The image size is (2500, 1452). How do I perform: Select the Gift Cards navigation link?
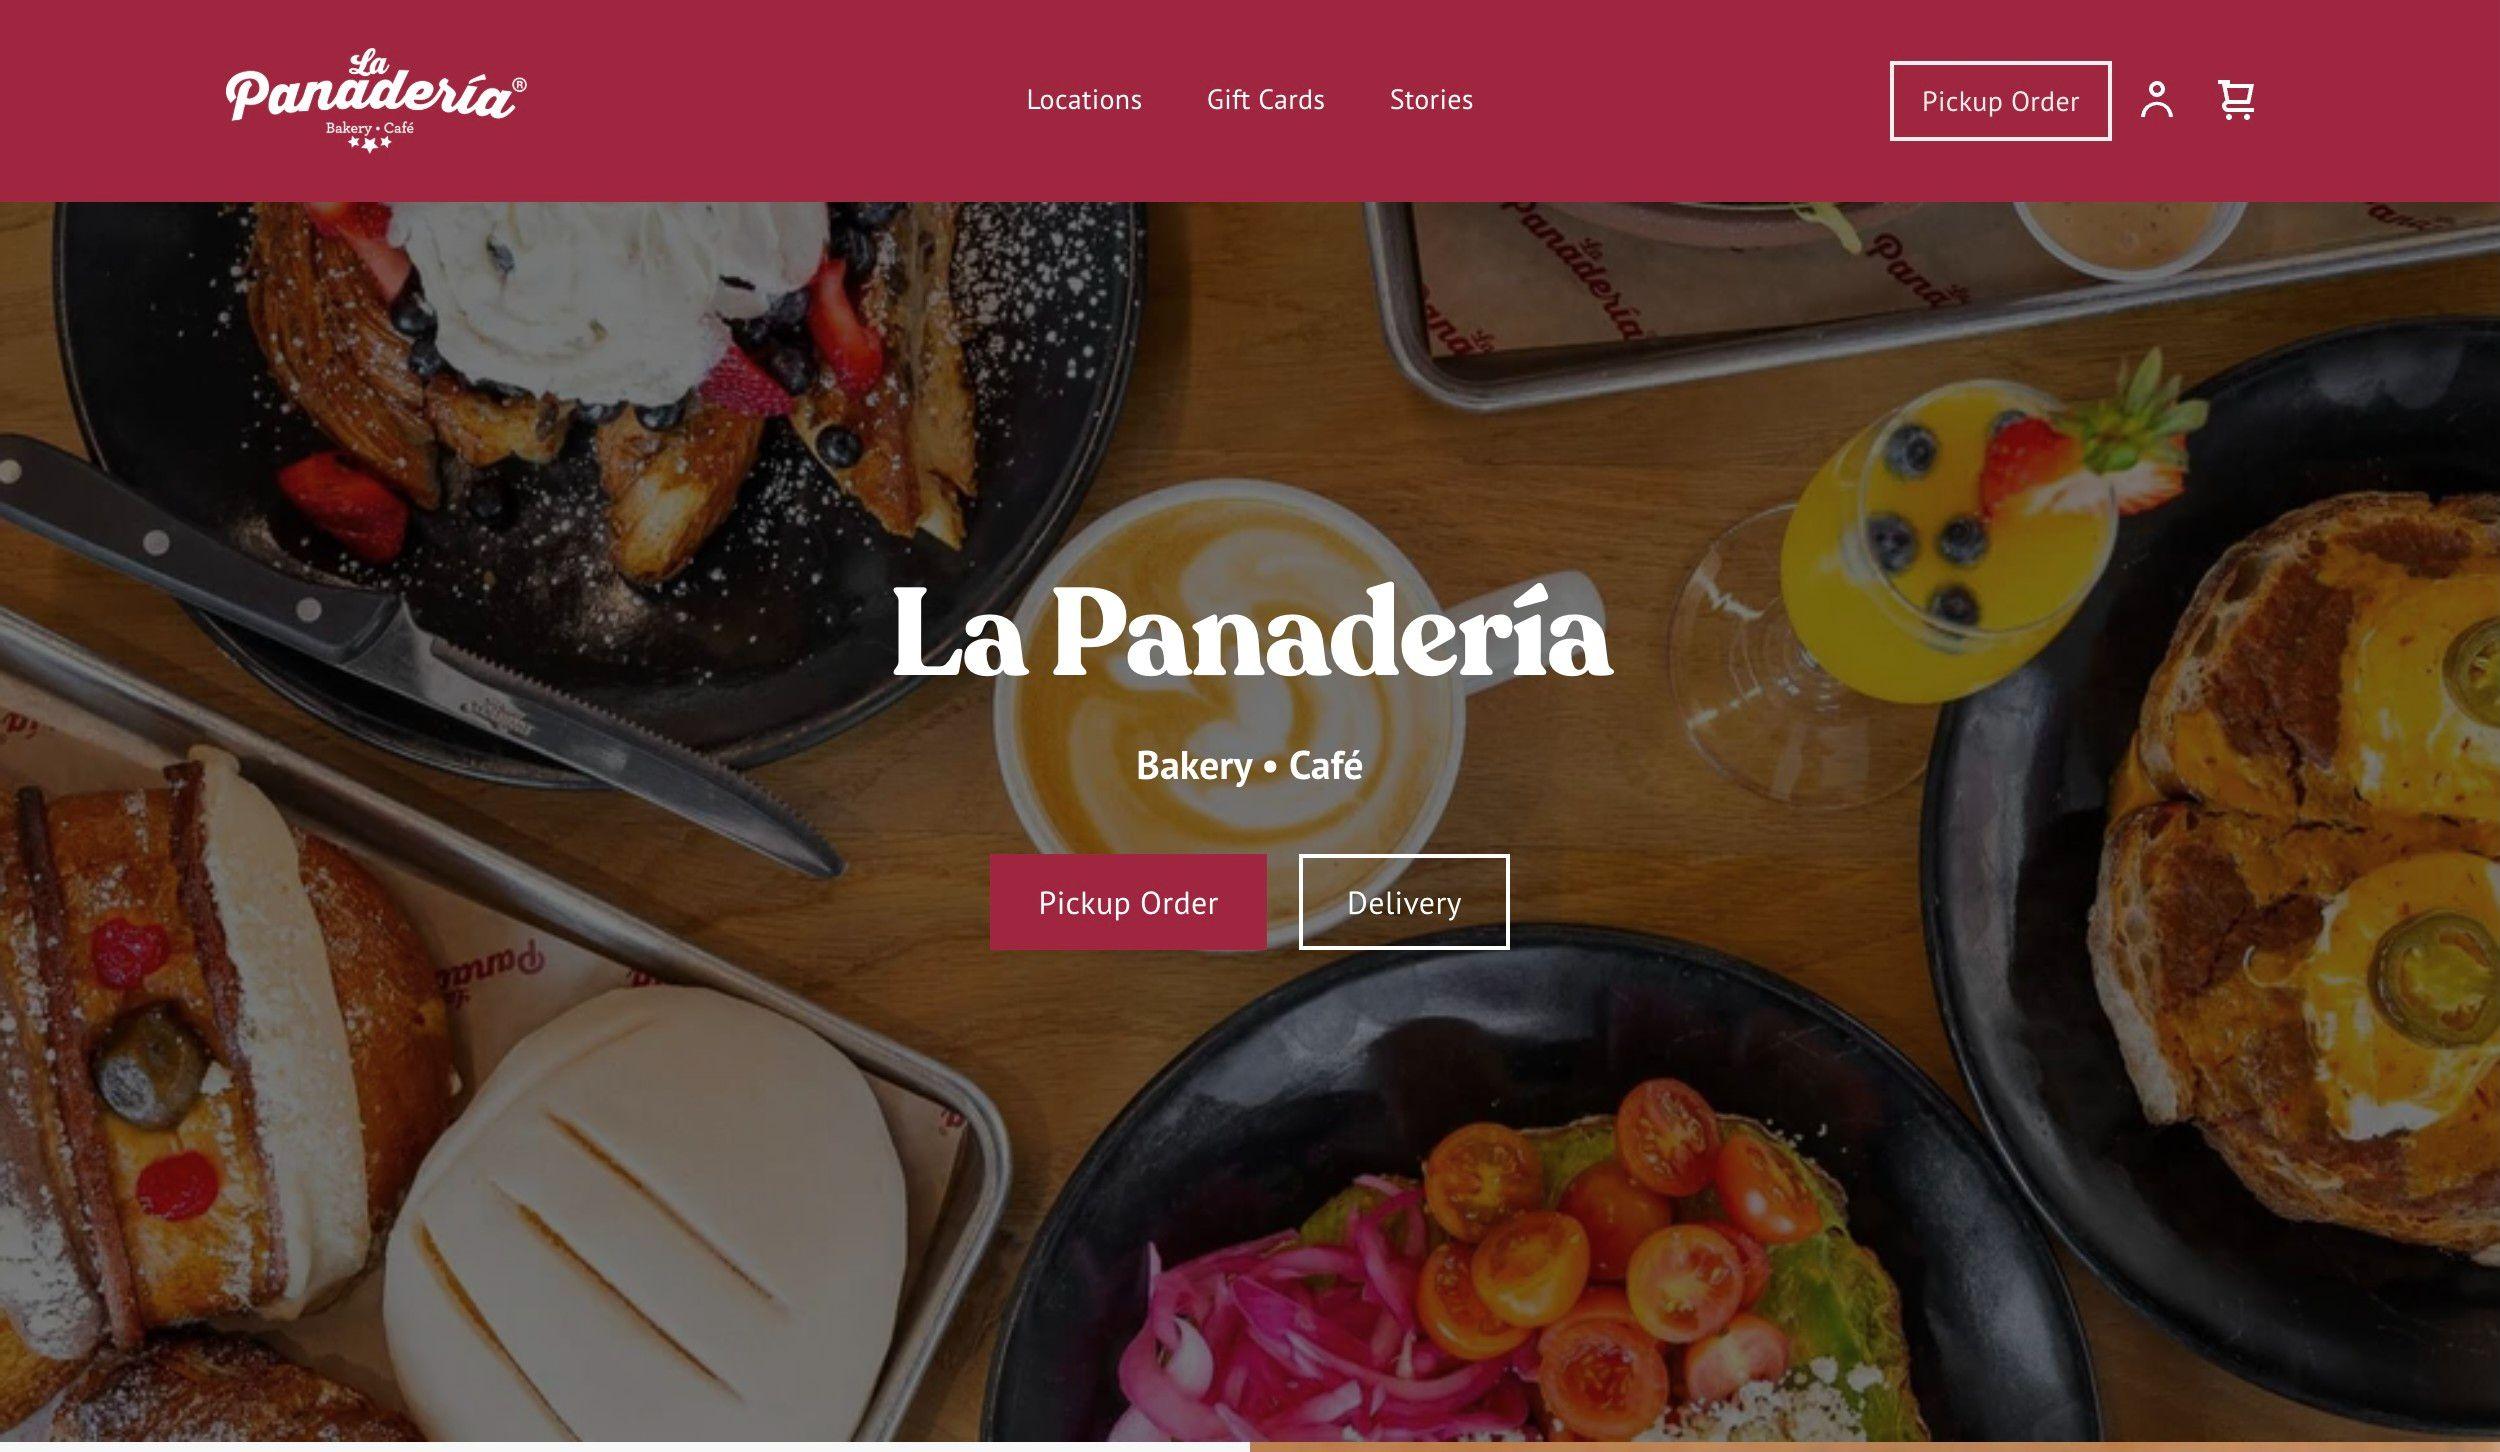(x=1266, y=100)
